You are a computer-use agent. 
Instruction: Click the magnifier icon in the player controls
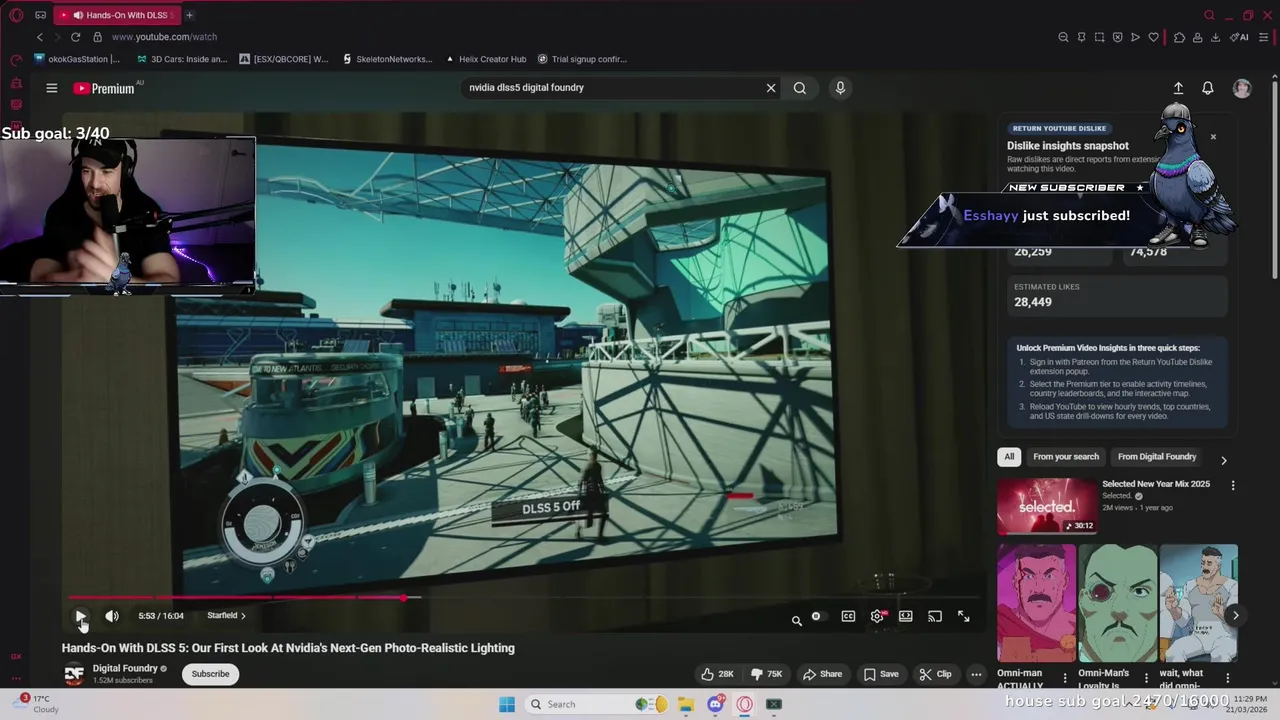coord(797,620)
